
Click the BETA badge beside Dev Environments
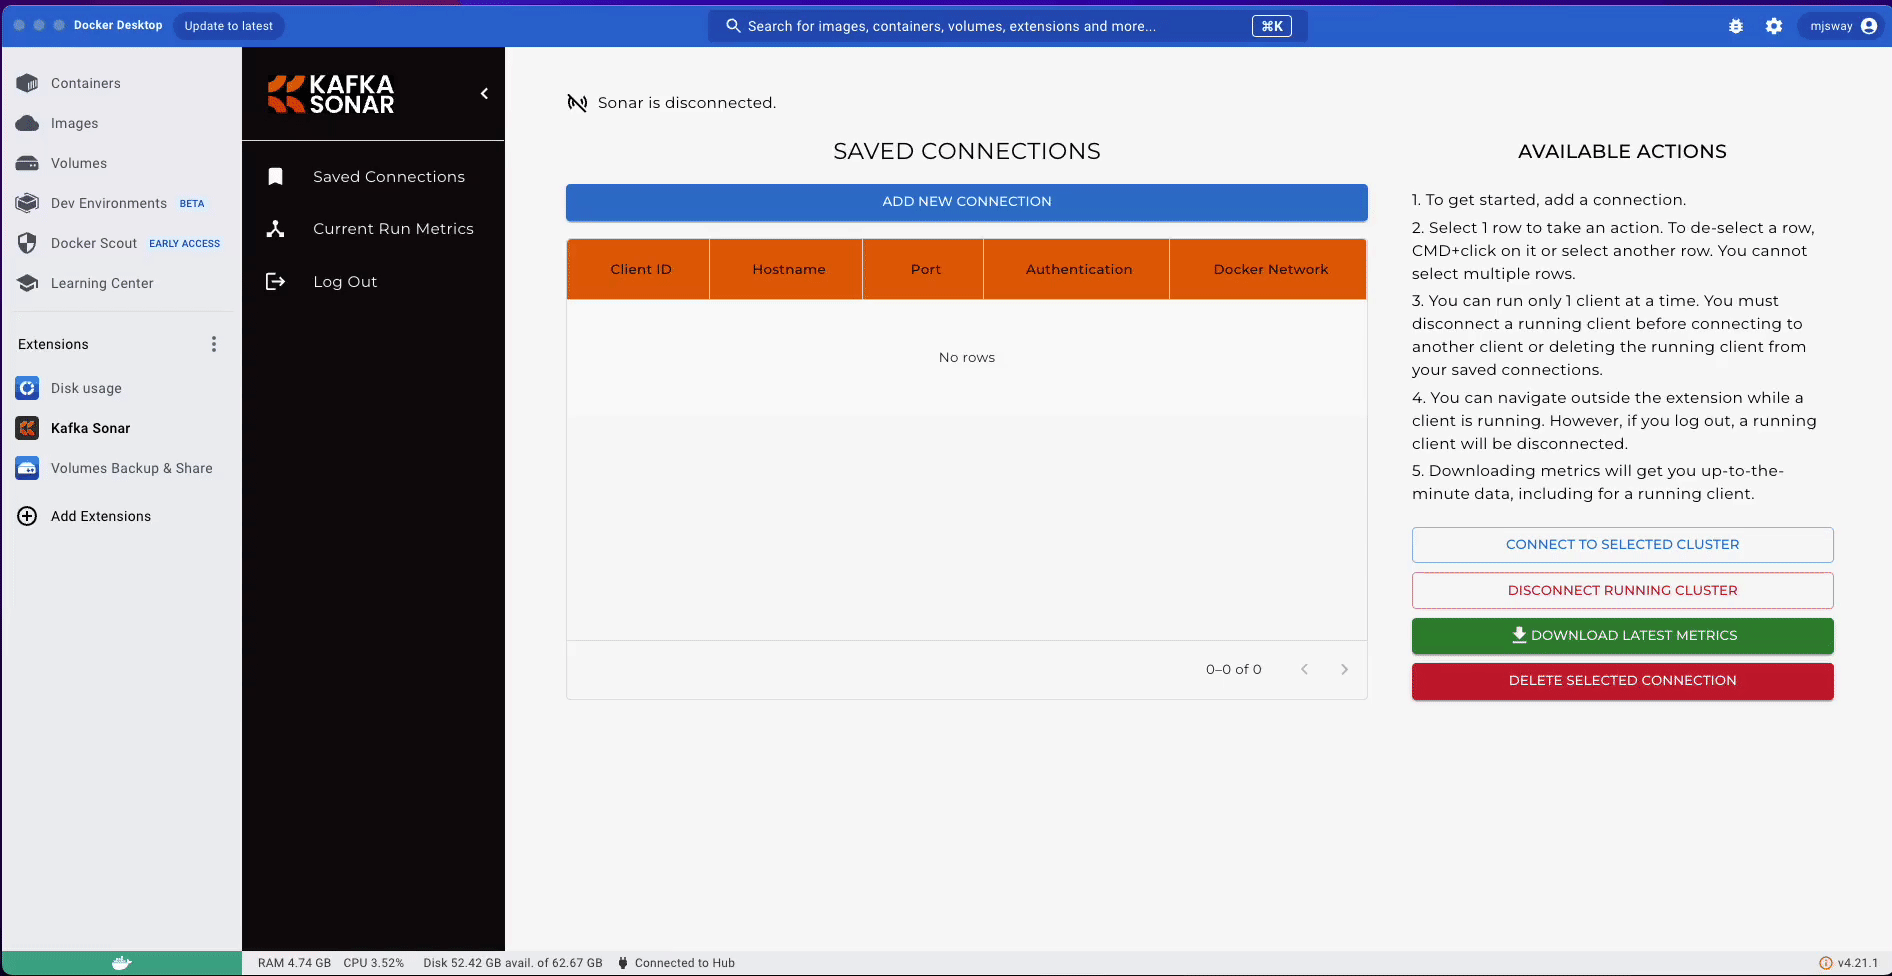(x=192, y=203)
